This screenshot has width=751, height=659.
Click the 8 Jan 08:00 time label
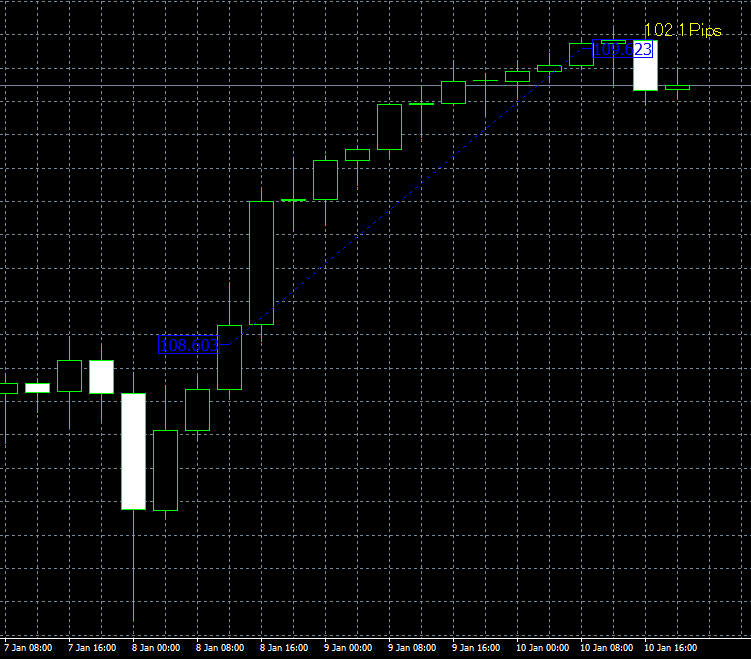tap(220, 648)
